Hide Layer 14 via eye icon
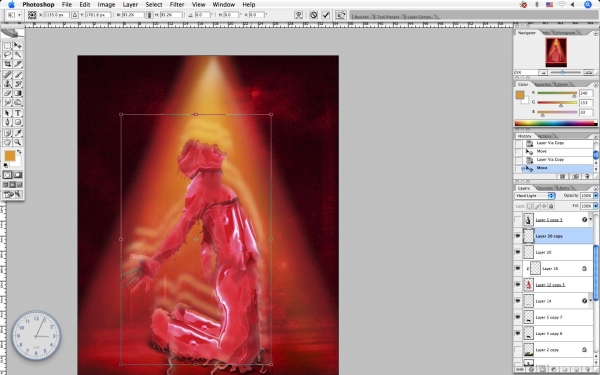This screenshot has height=375, width=600. pos(518,301)
